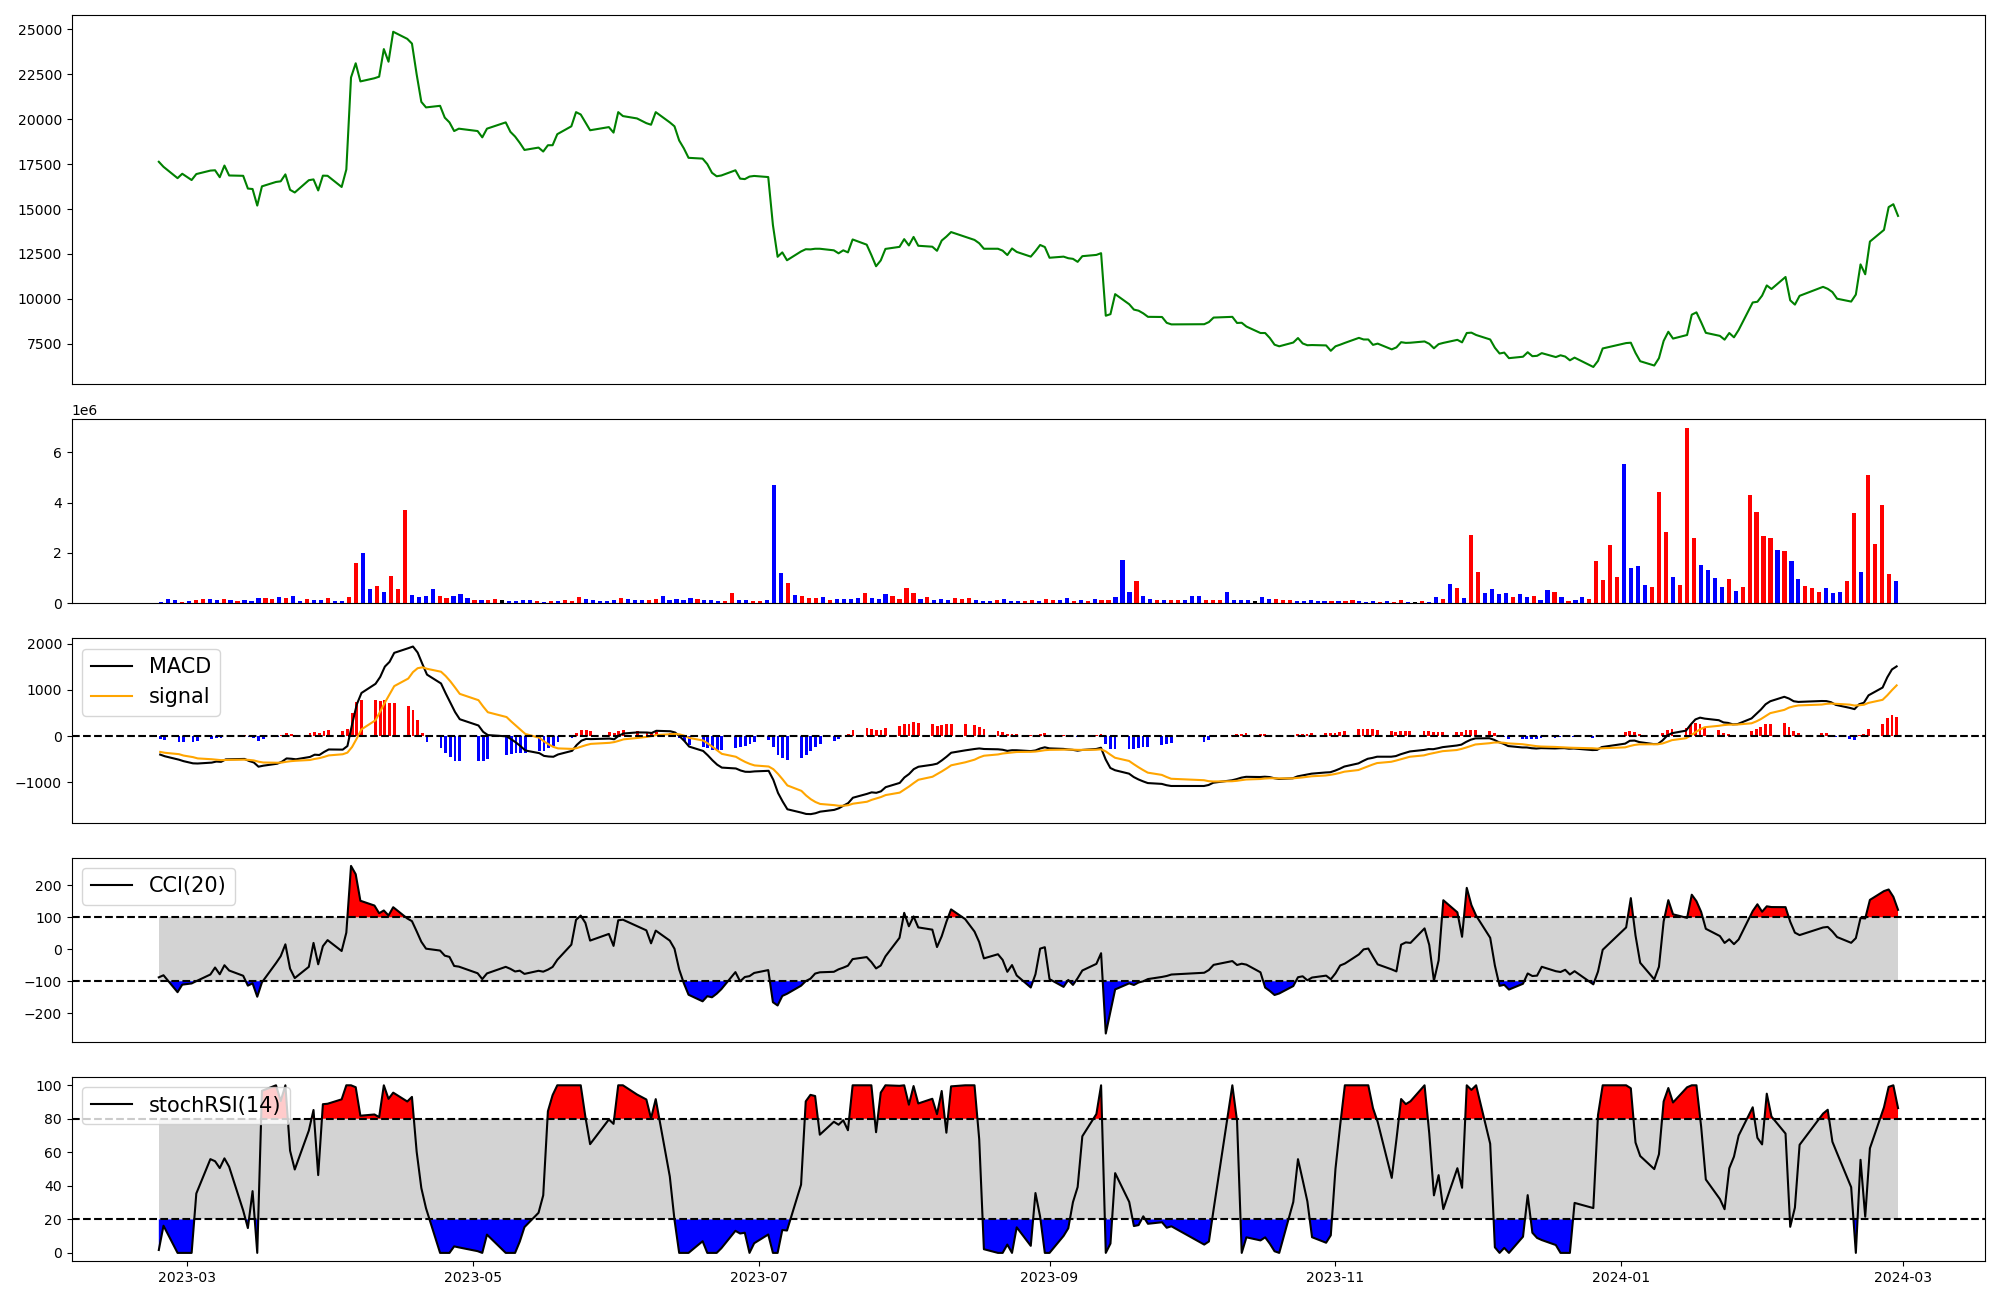
Task: Click the MACD legend label
Action: [x=179, y=666]
